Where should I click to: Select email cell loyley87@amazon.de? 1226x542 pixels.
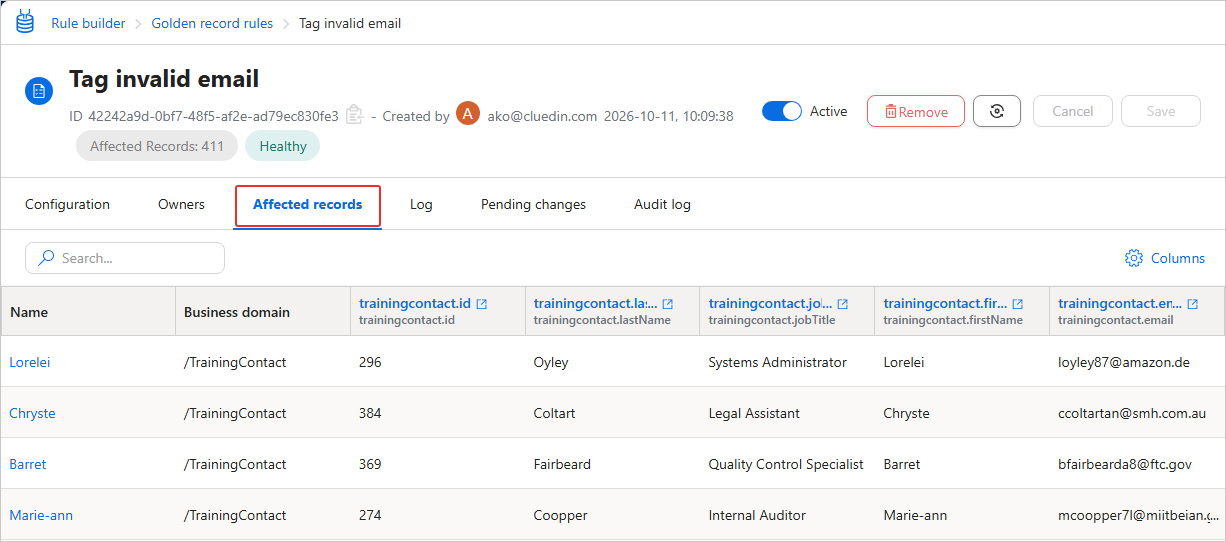[x=1124, y=362]
